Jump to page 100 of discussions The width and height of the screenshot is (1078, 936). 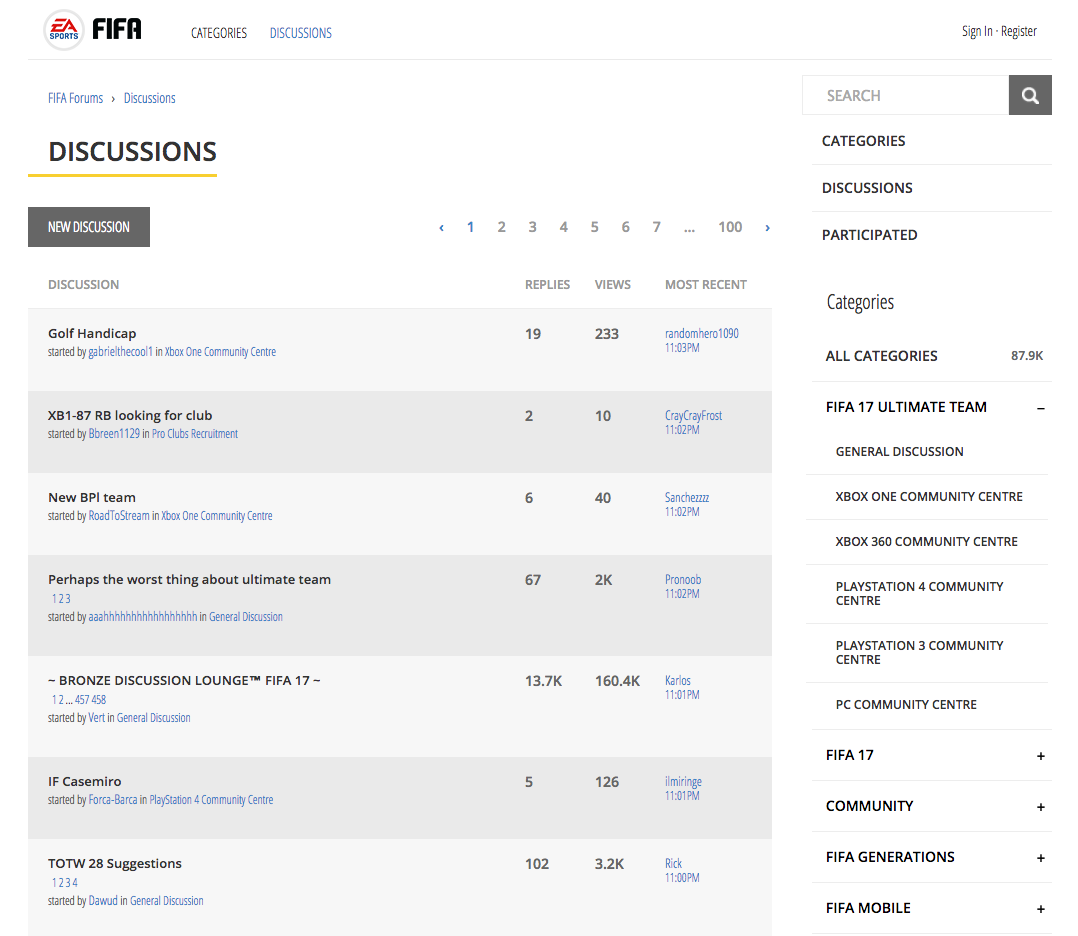(730, 227)
